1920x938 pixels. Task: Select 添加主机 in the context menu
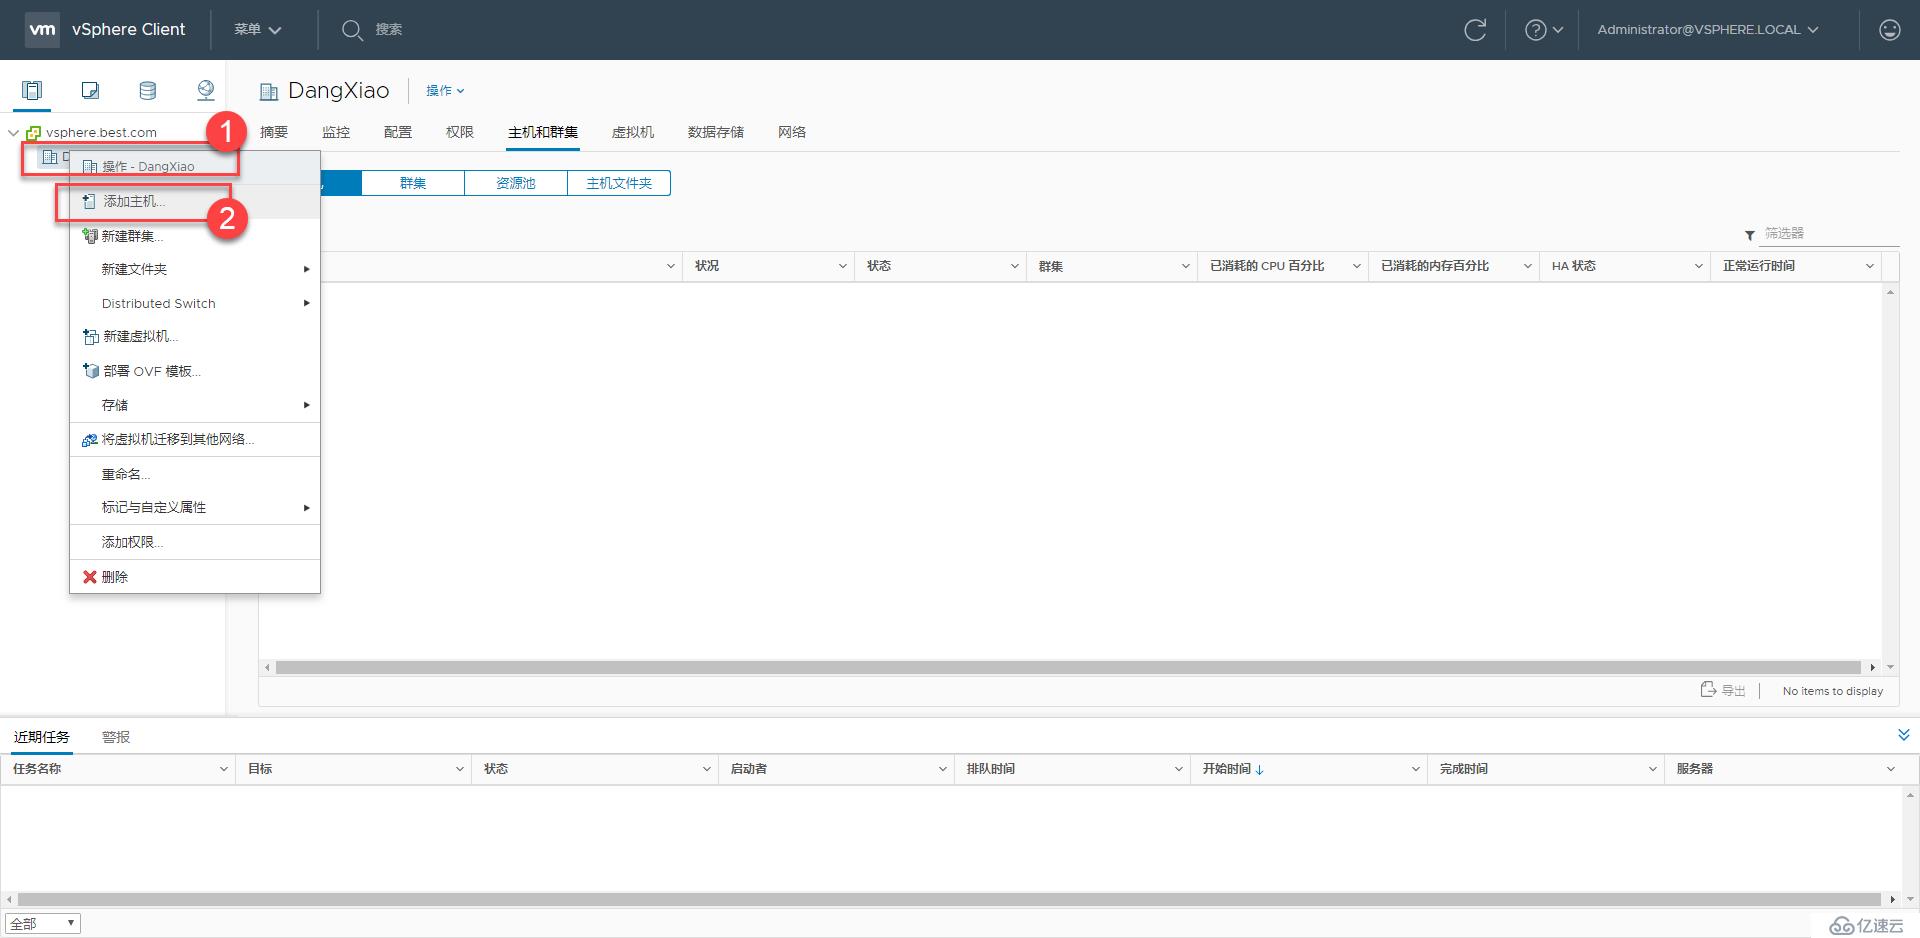[195, 201]
